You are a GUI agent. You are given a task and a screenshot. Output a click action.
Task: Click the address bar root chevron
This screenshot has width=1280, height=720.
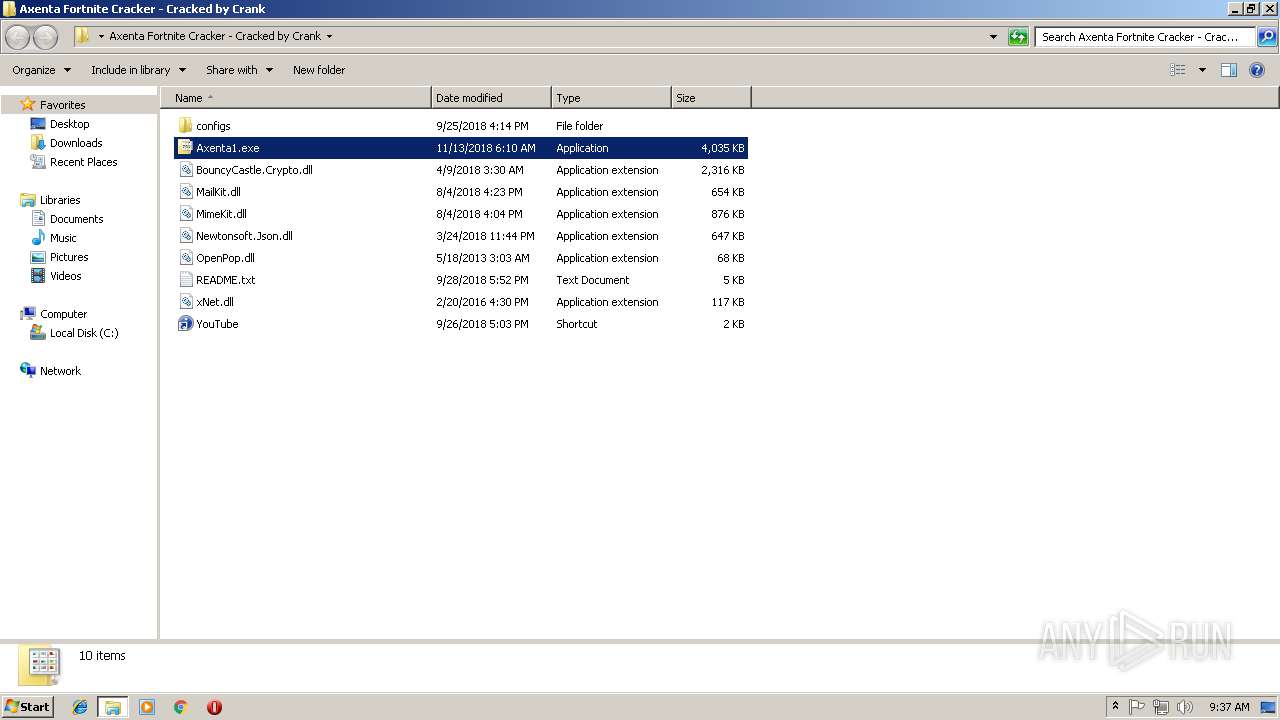(x=101, y=37)
